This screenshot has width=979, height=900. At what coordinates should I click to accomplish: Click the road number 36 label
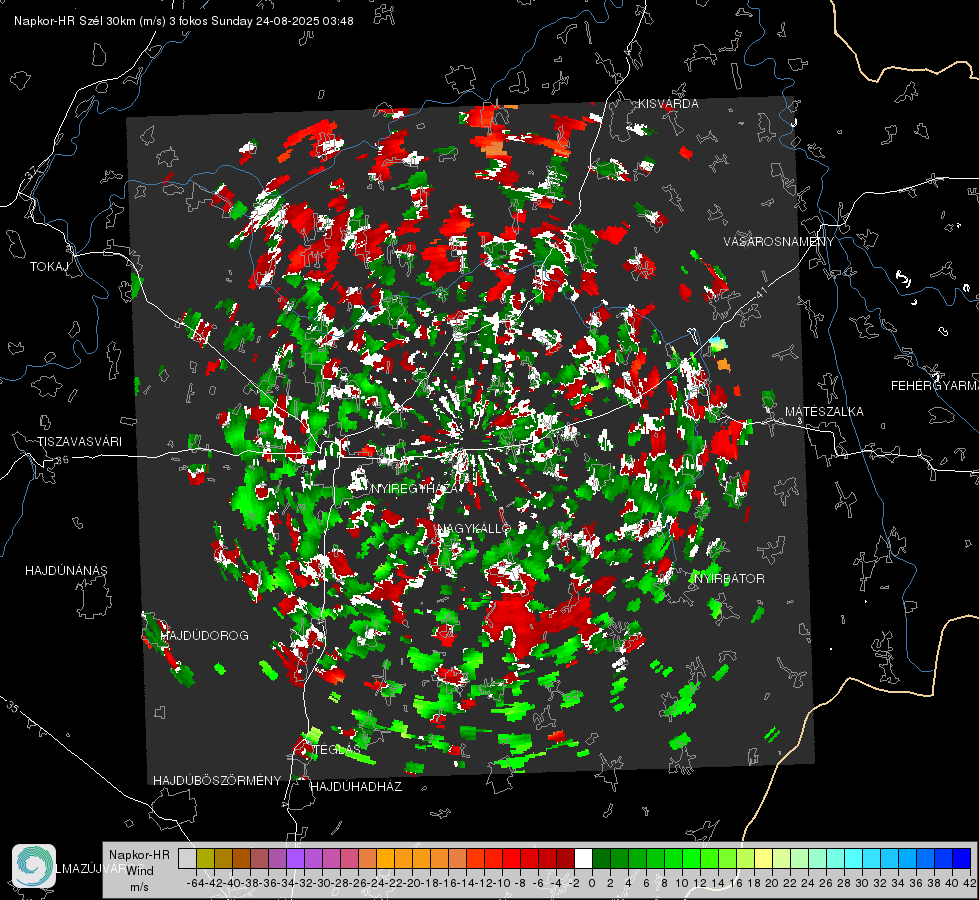62,460
